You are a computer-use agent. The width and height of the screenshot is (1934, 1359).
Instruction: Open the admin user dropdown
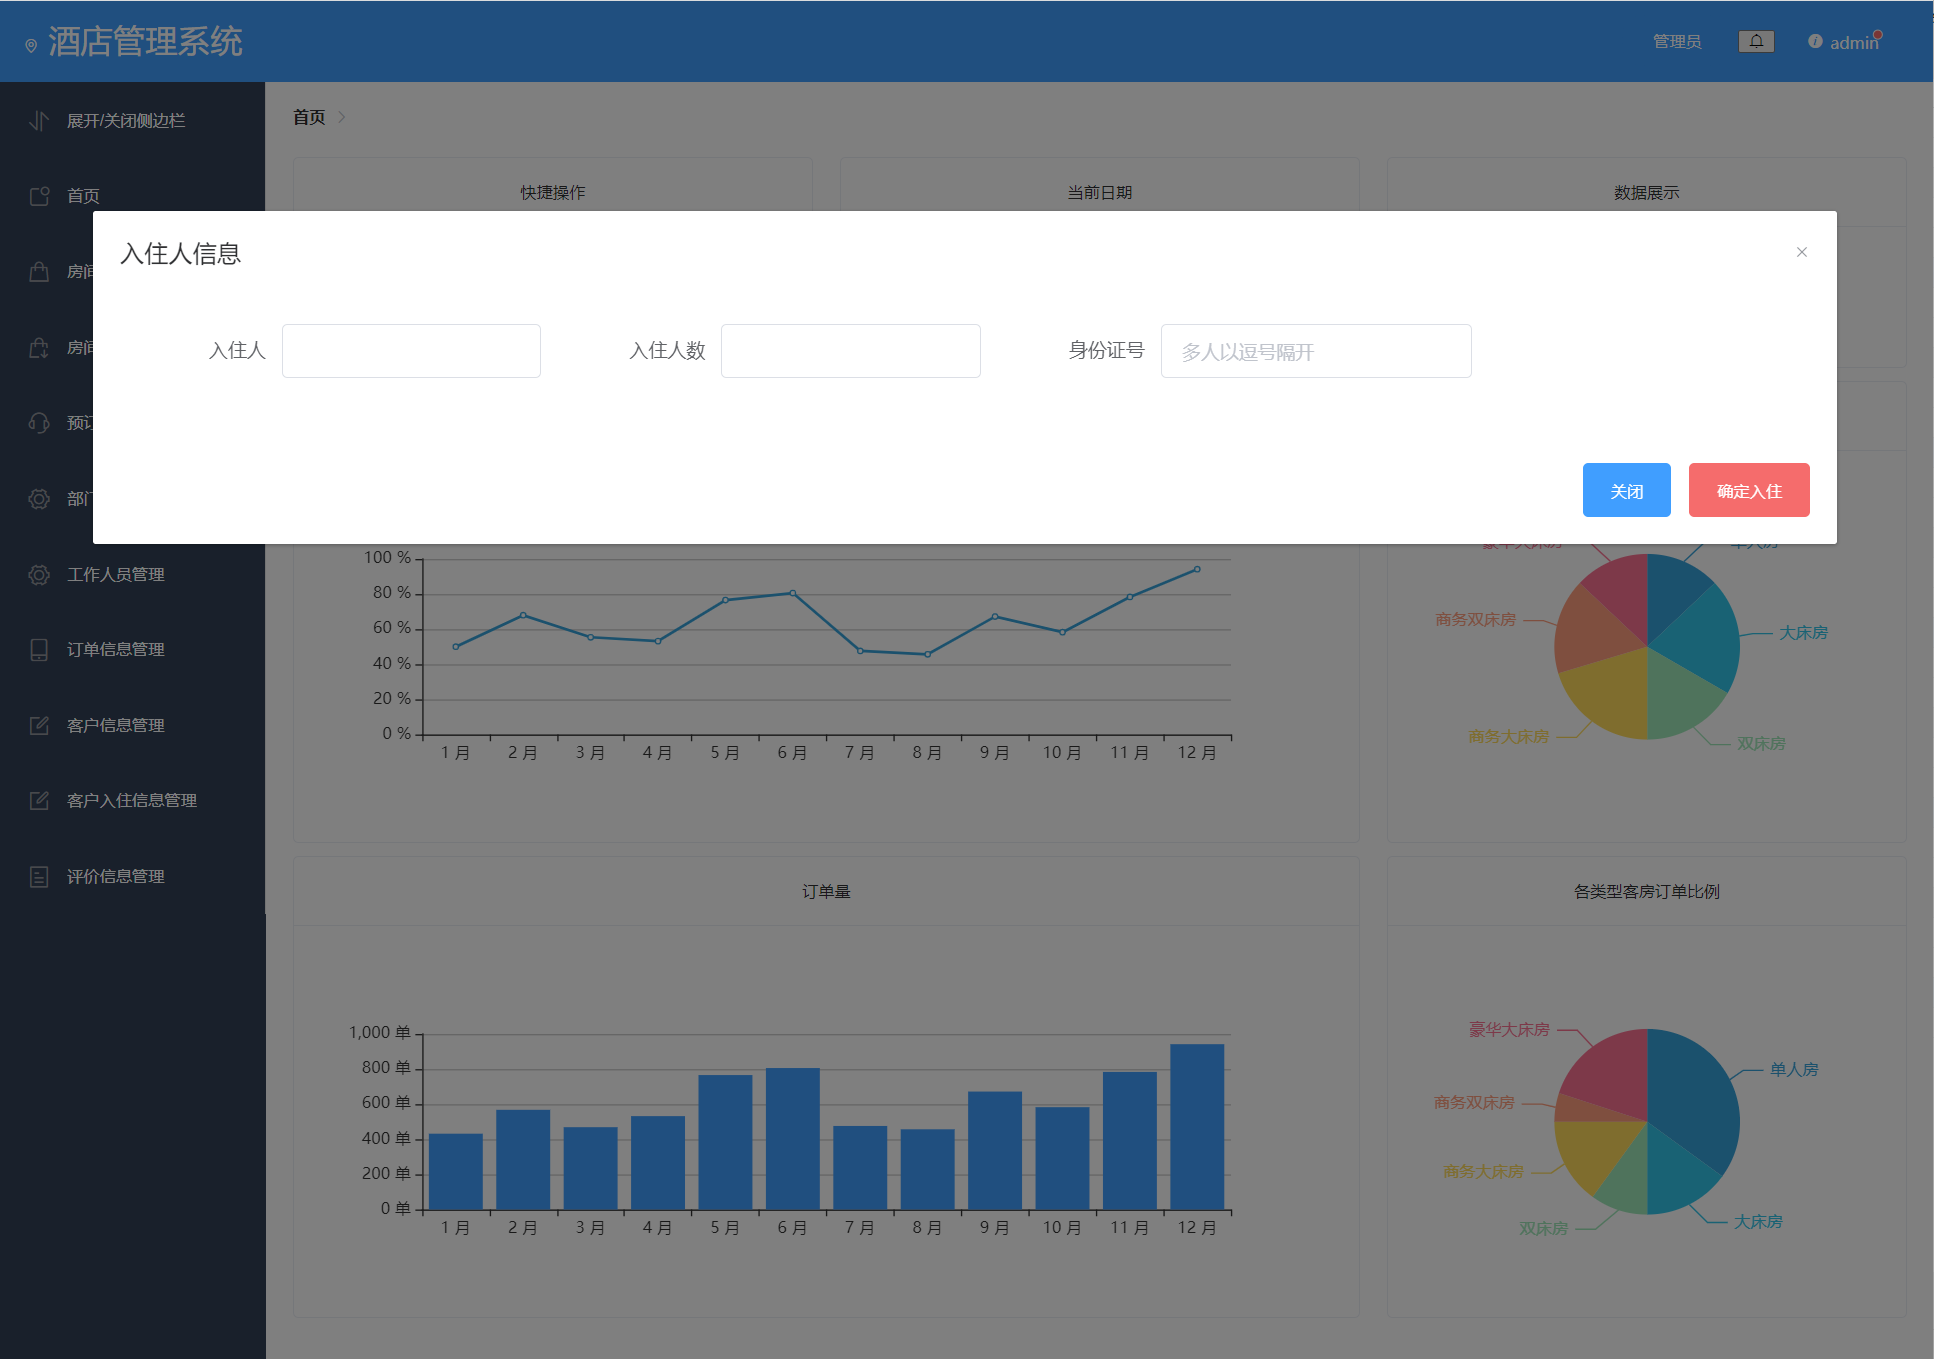pyautogui.click(x=1853, y=43)
